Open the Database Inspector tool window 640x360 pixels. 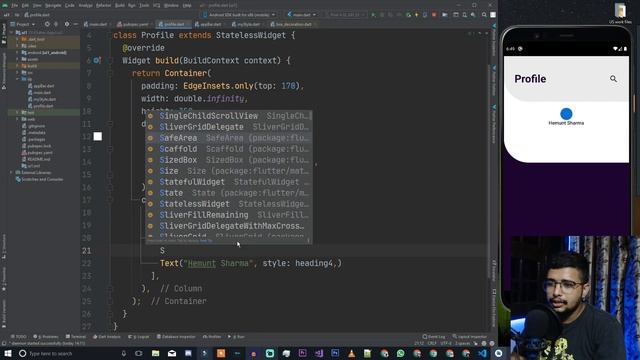pos(176,337)
